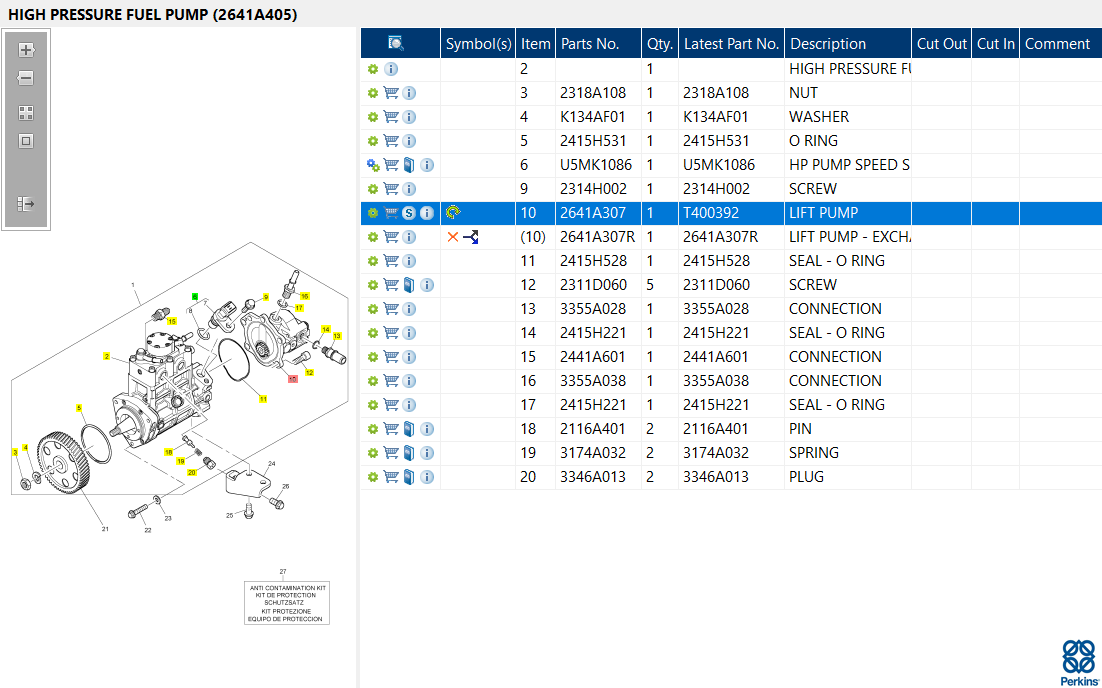The image size is (1102, 688).
Task: Open info icon on selected LIFT PUMP row
Action: (x=427, y=213)
